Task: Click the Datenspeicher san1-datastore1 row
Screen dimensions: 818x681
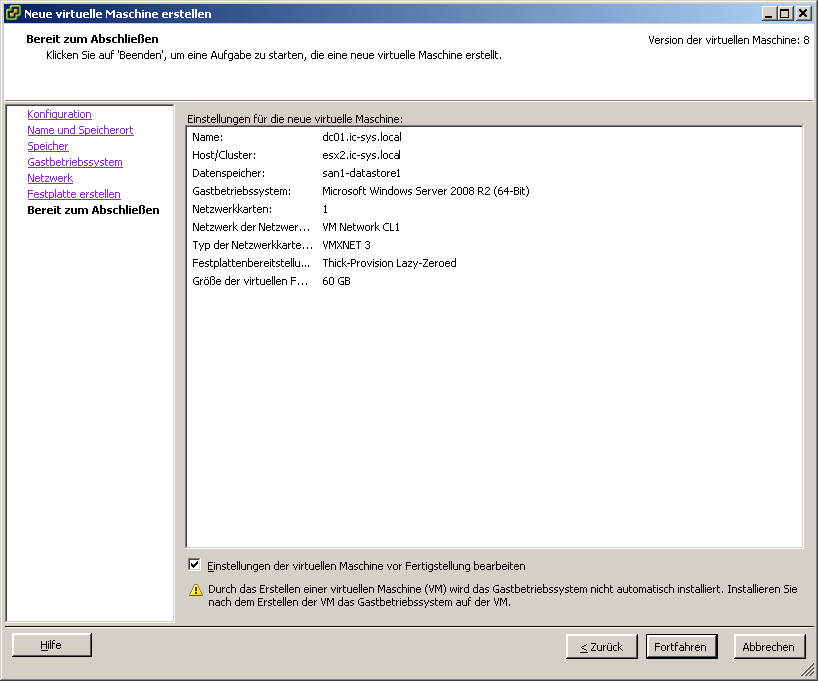Action: 361,173
